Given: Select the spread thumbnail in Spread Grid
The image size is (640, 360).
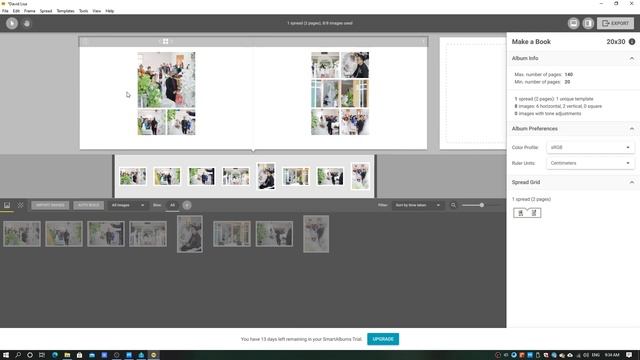Looking at the screenshot, I should 527,213.
